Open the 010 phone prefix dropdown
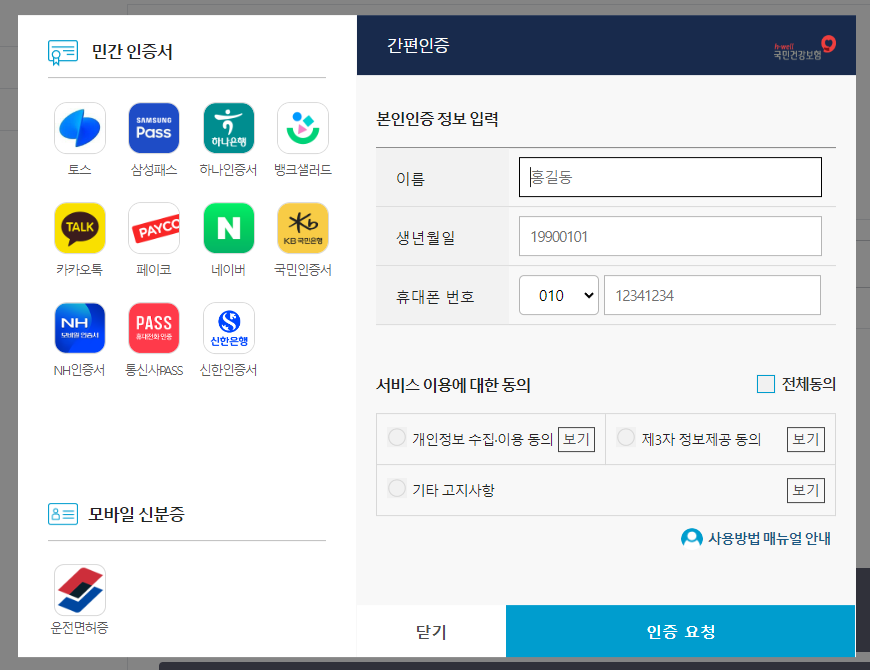Image resolution: width=870 pixels, height=670 pixels. (x=559, y=295)
